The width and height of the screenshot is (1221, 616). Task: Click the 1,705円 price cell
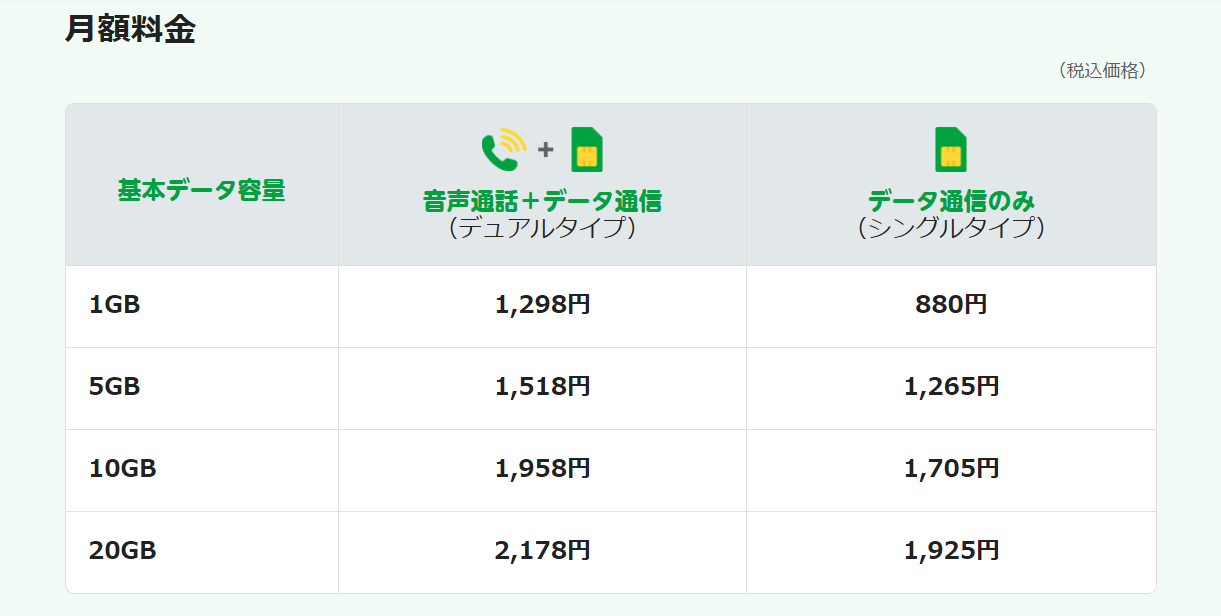pyautogui.click(x=951, y=469)
